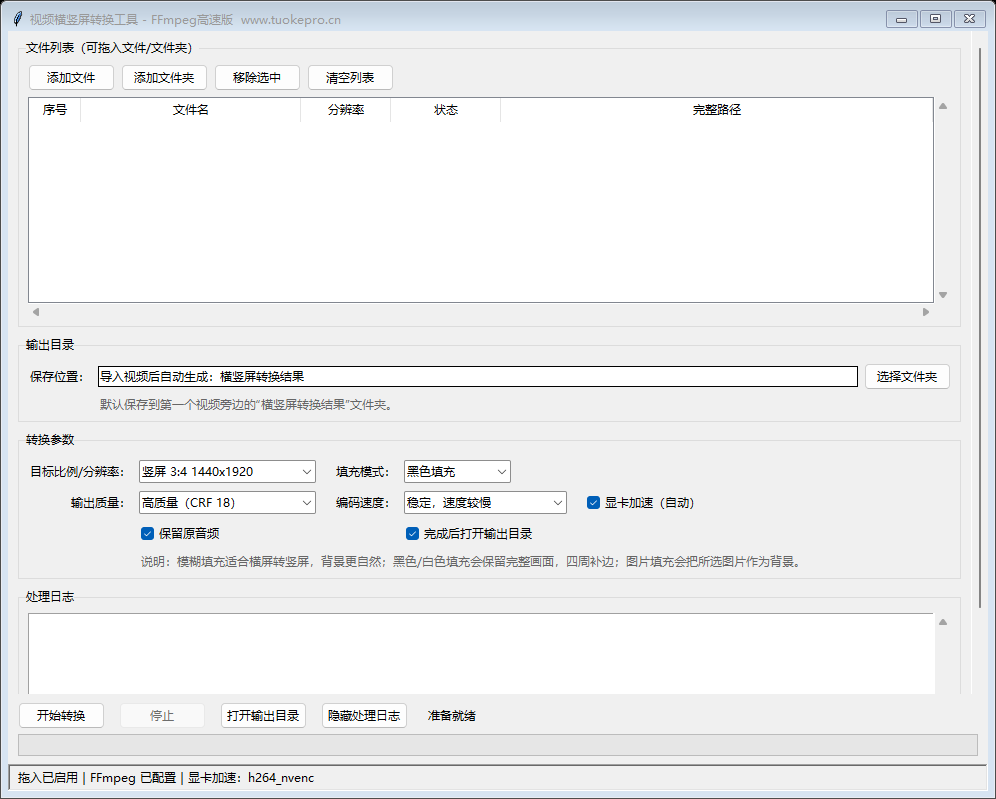The image size is (996, 799).
Task: Start conversion with 开始转换
Action: point(61,716)
